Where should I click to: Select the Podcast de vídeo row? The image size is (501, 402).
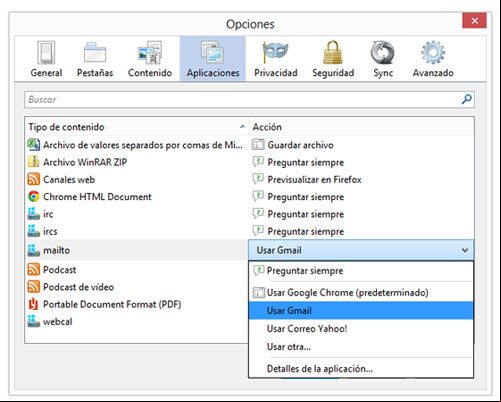pos(136,287)
